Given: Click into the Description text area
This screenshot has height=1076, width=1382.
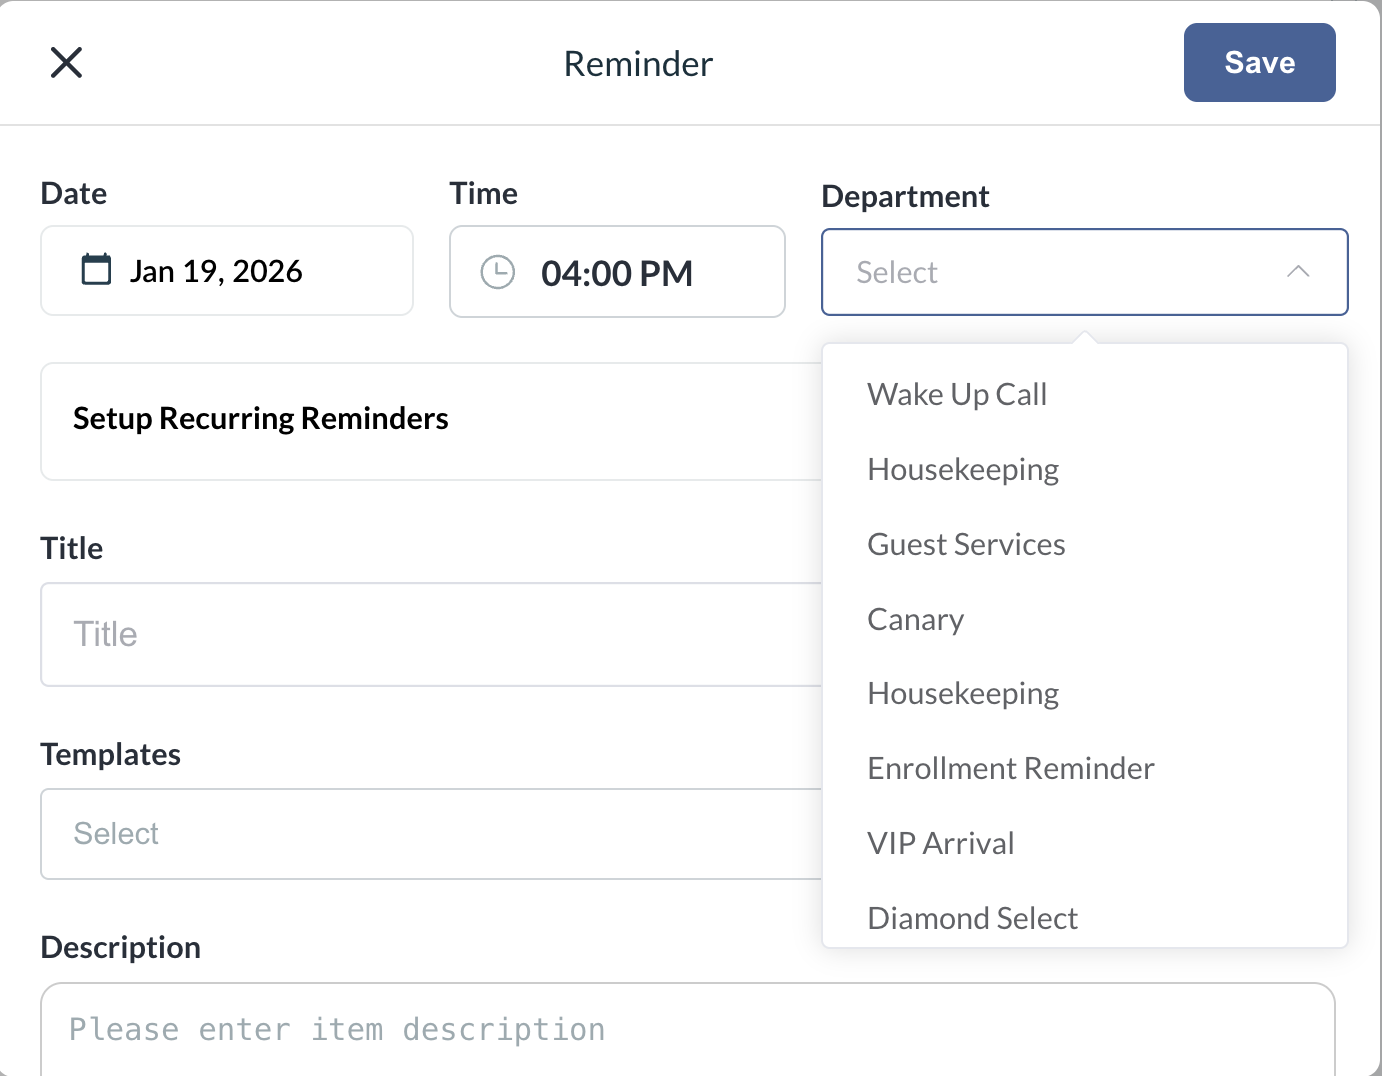Looking at the screenshot, I should pos(688,1029).
